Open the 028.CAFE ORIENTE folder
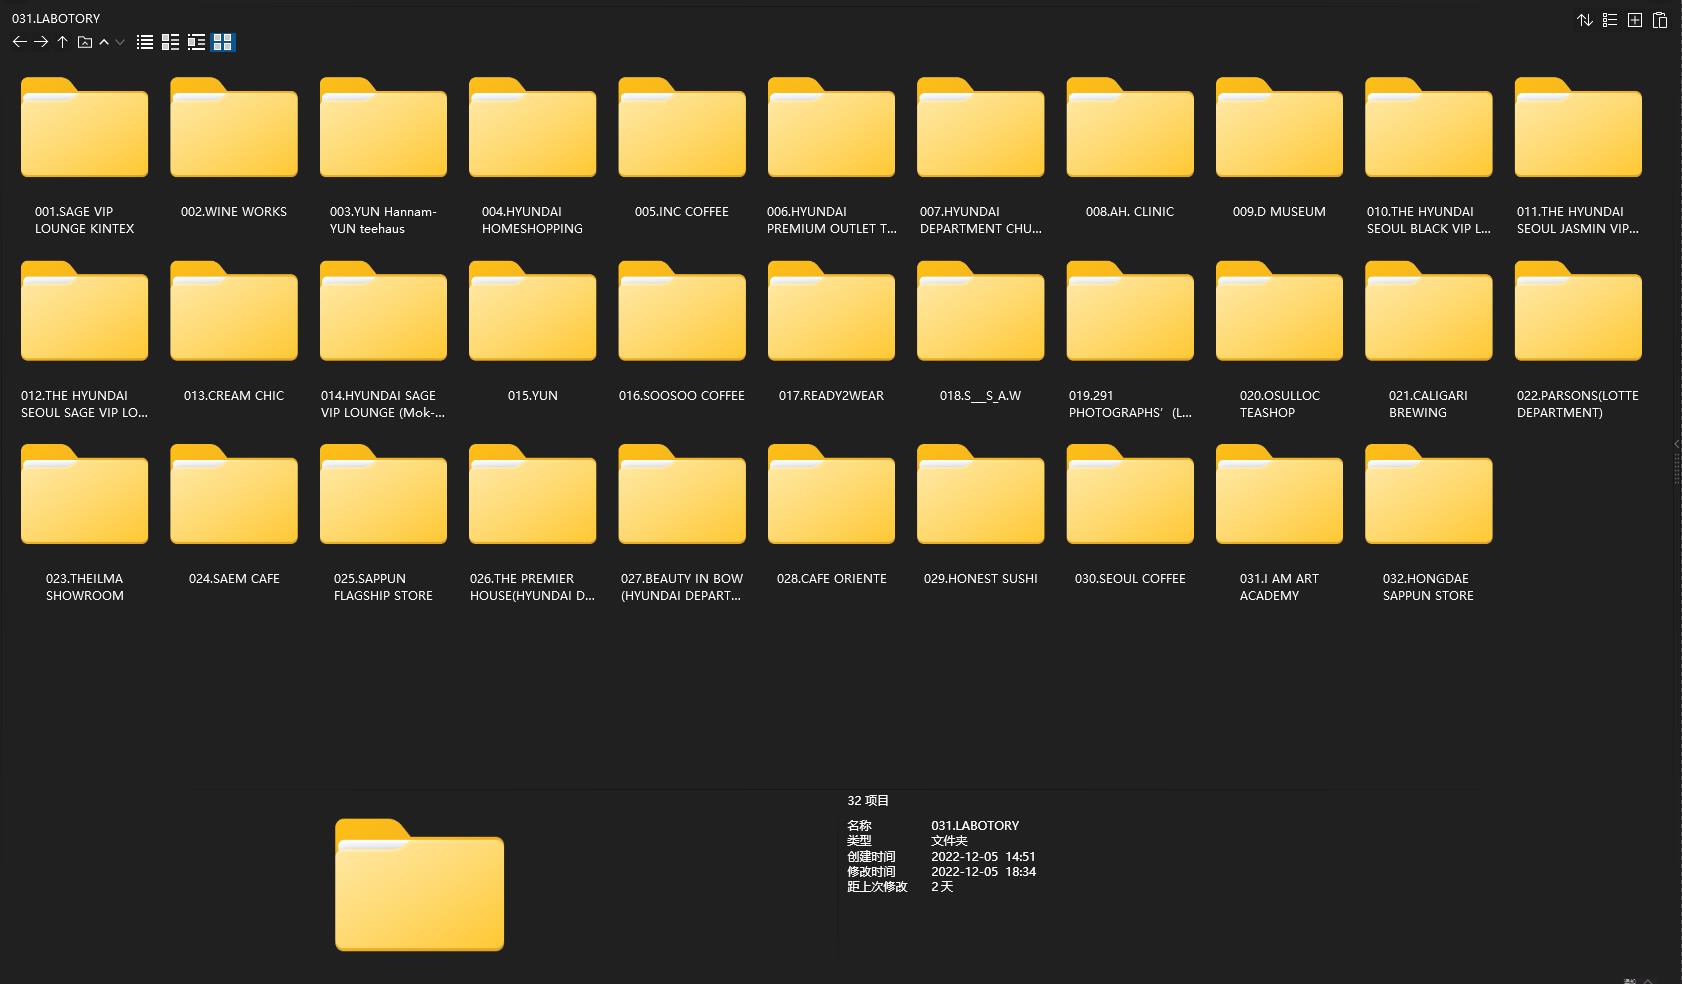 click(831, 496)
